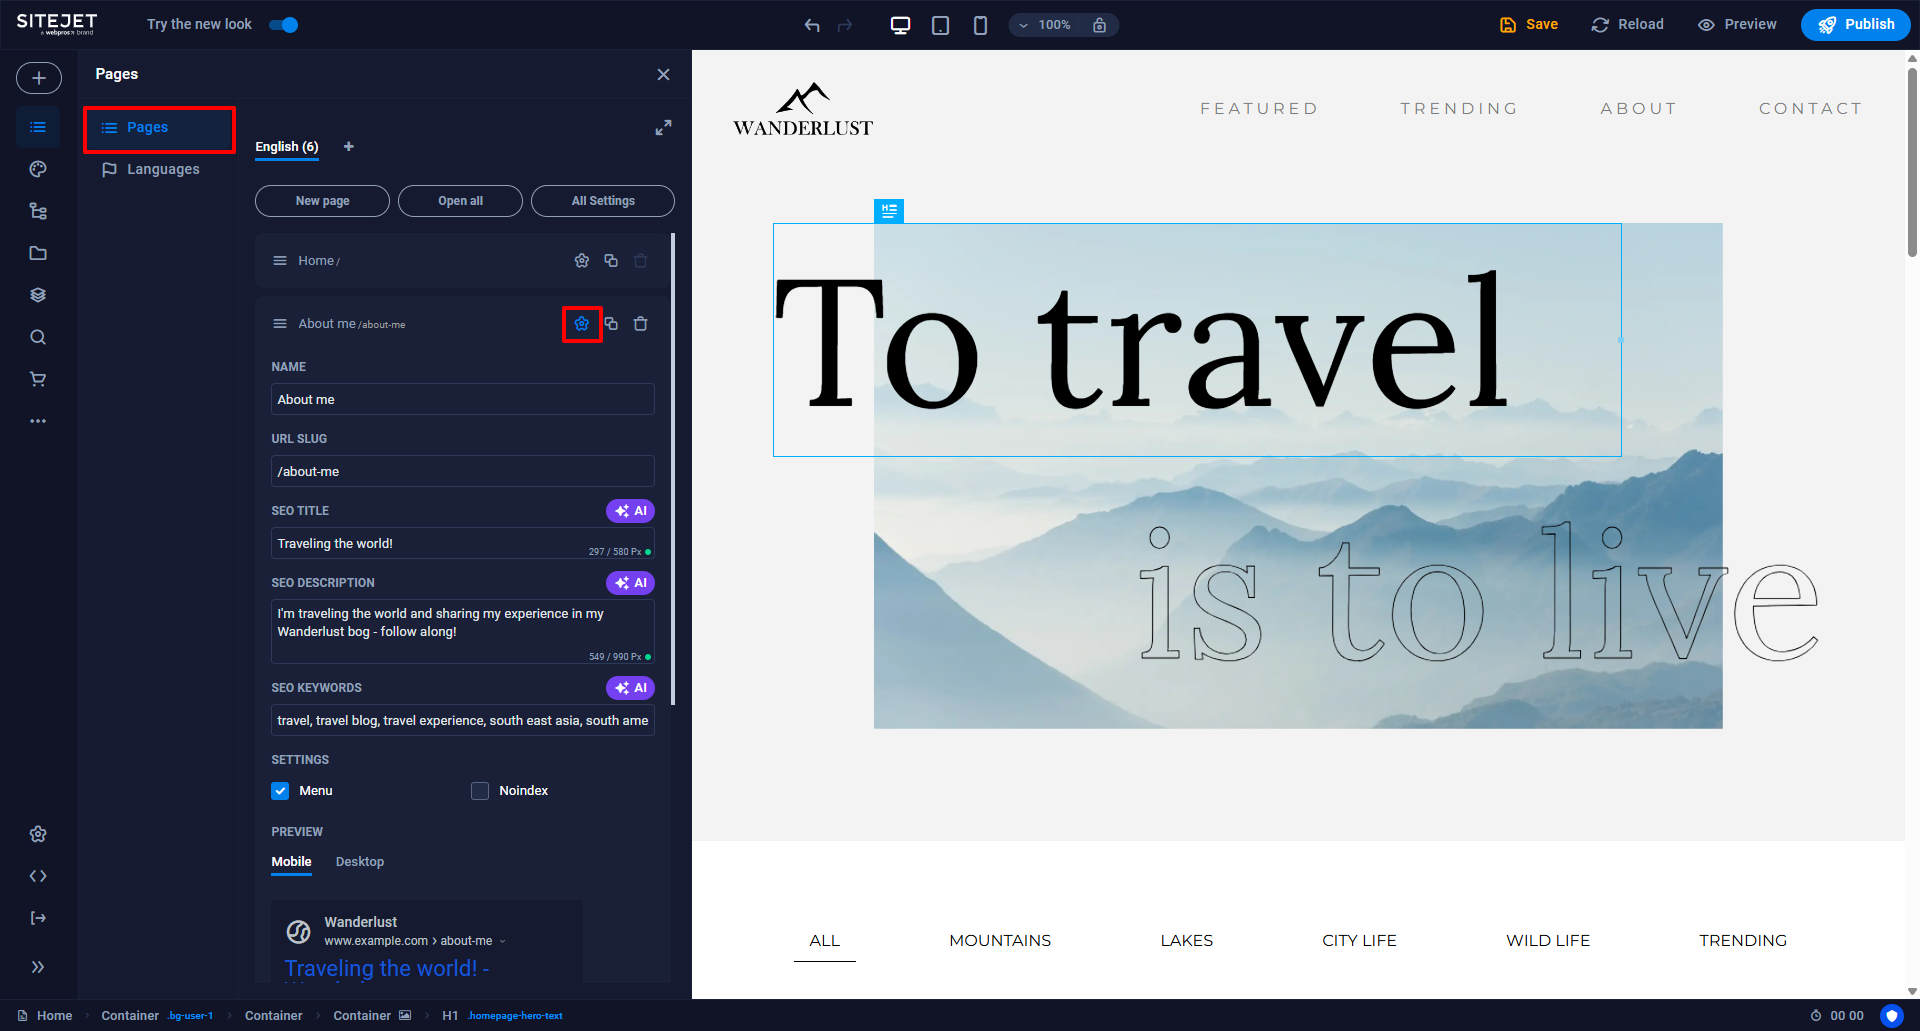Click the undo arrow in the top bar
Viewport: 1920px width, 1031px height.
[812, 25]
